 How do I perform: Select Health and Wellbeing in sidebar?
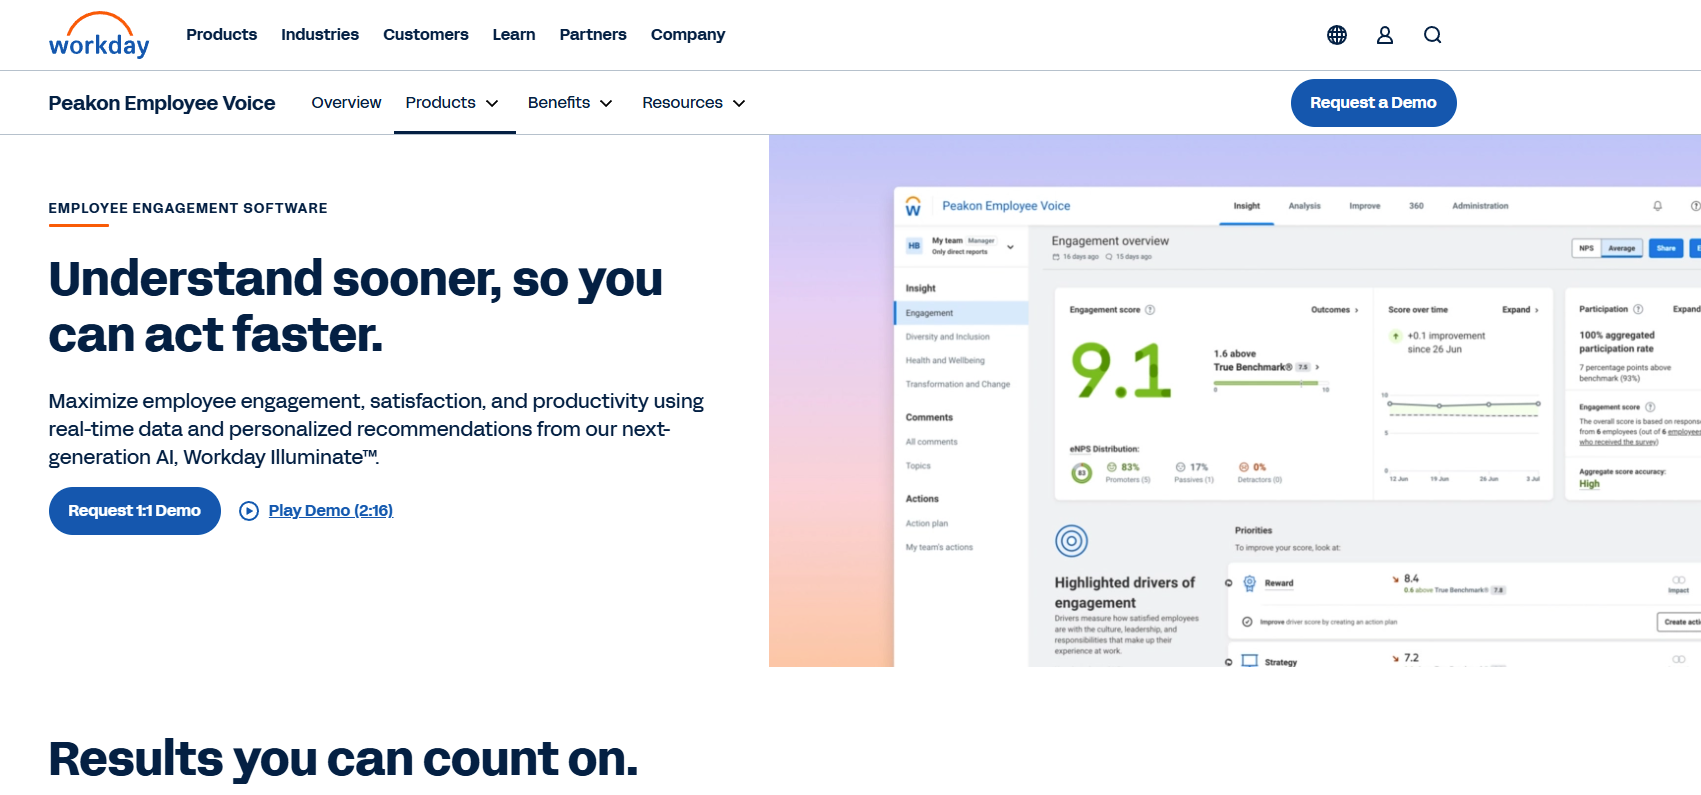[x=945, y=361]
